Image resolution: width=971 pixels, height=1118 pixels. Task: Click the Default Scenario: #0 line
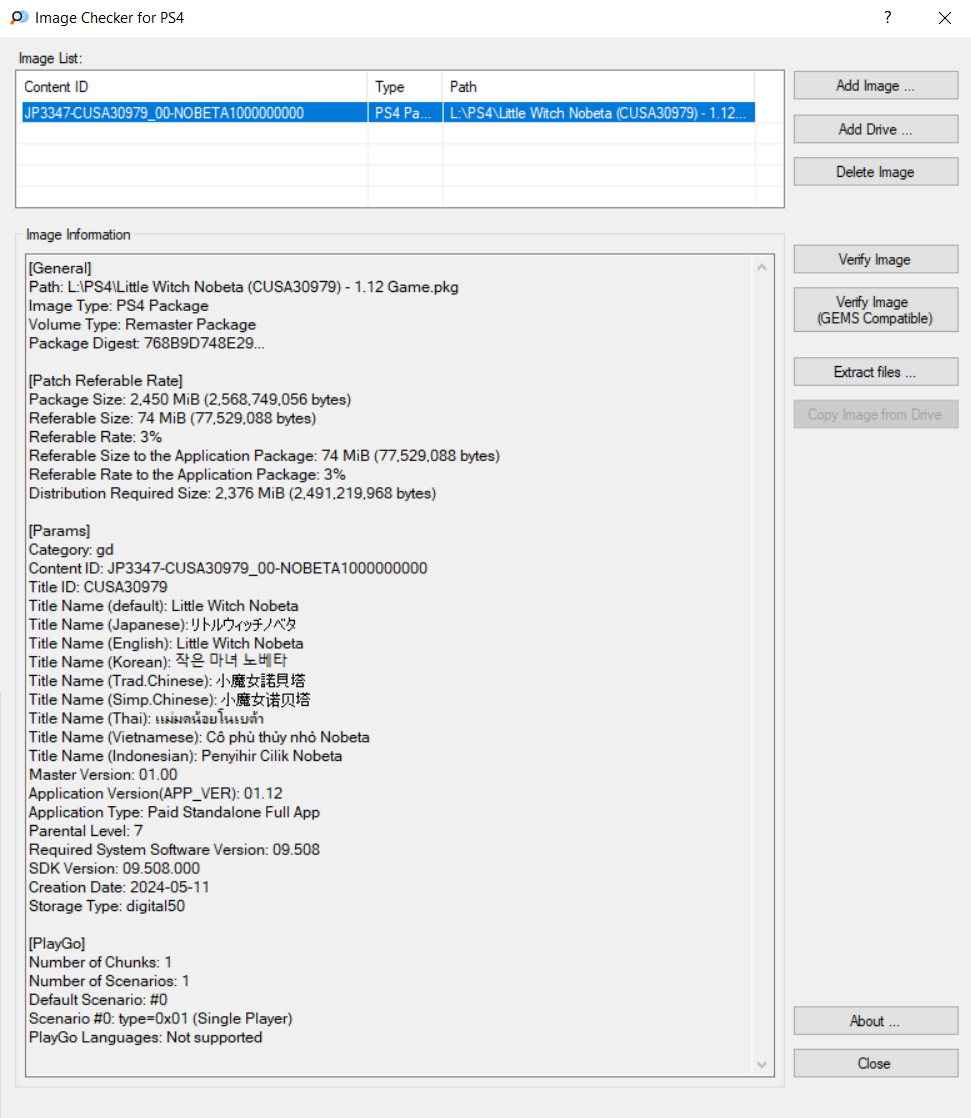98,1000
